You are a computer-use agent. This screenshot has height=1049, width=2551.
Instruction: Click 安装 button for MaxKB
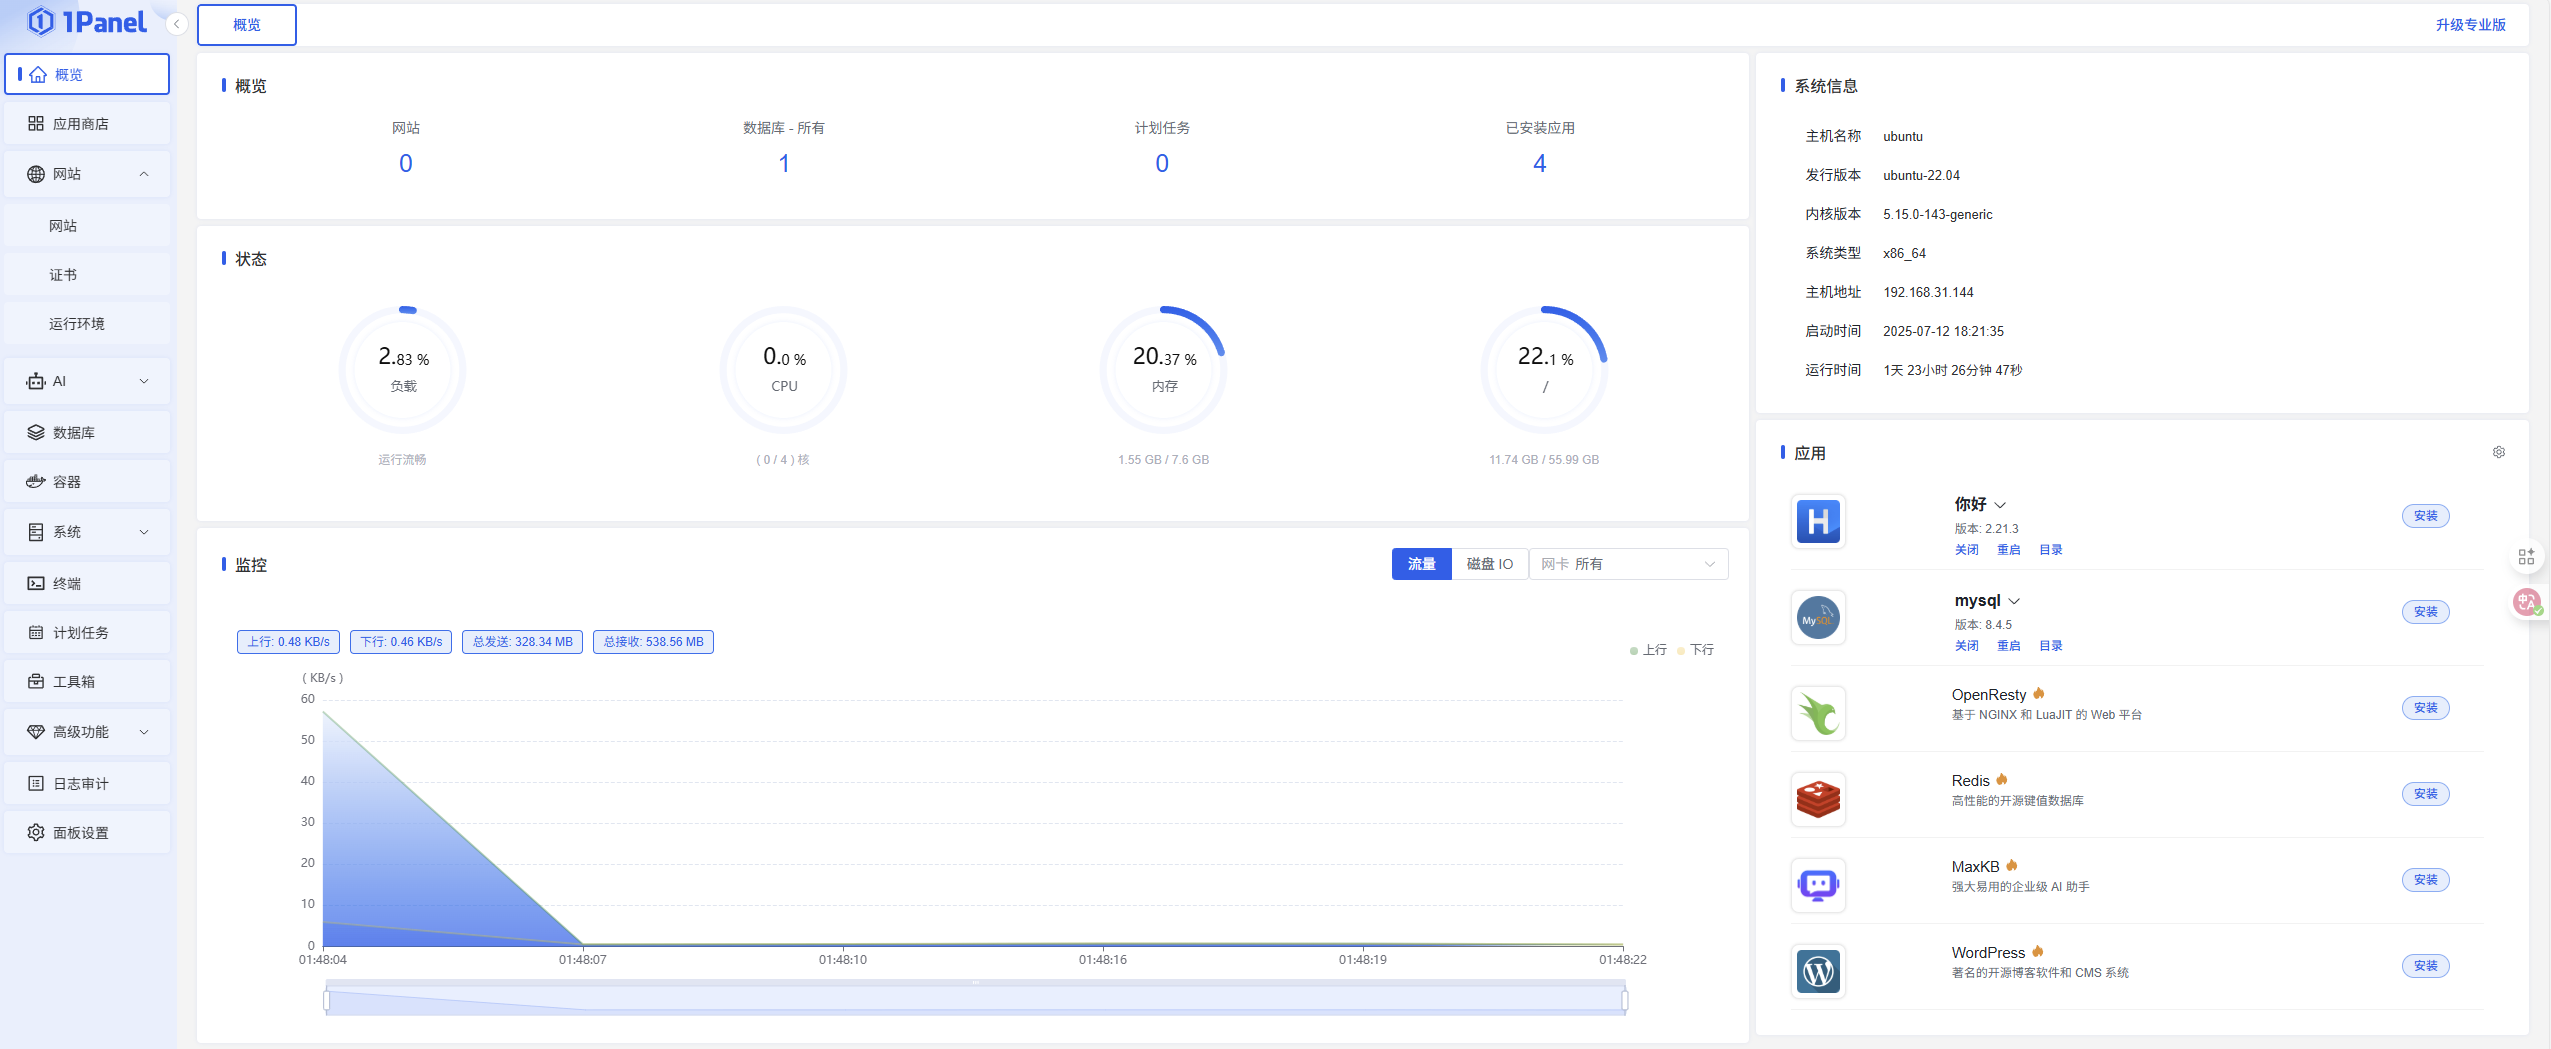point(2425,881)
